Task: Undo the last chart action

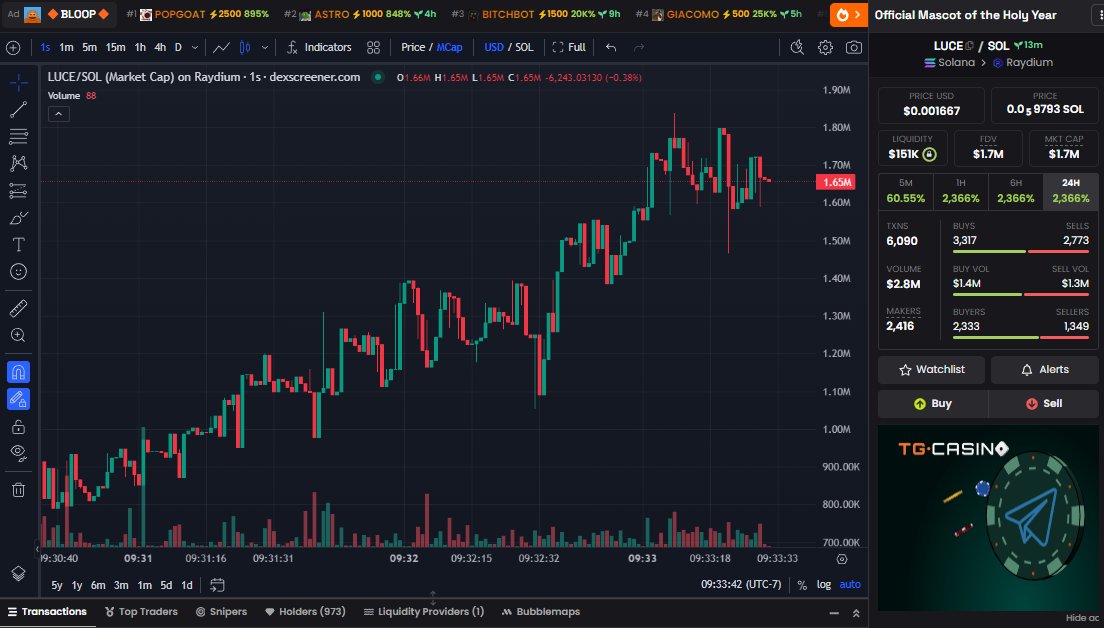Action: (x=611, y=47)
